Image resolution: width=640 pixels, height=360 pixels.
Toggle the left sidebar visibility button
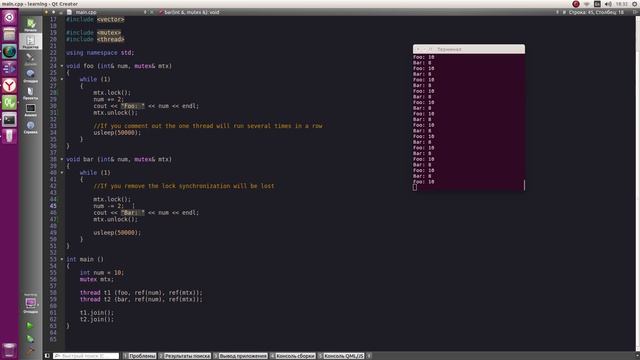(x=47, y=356)
